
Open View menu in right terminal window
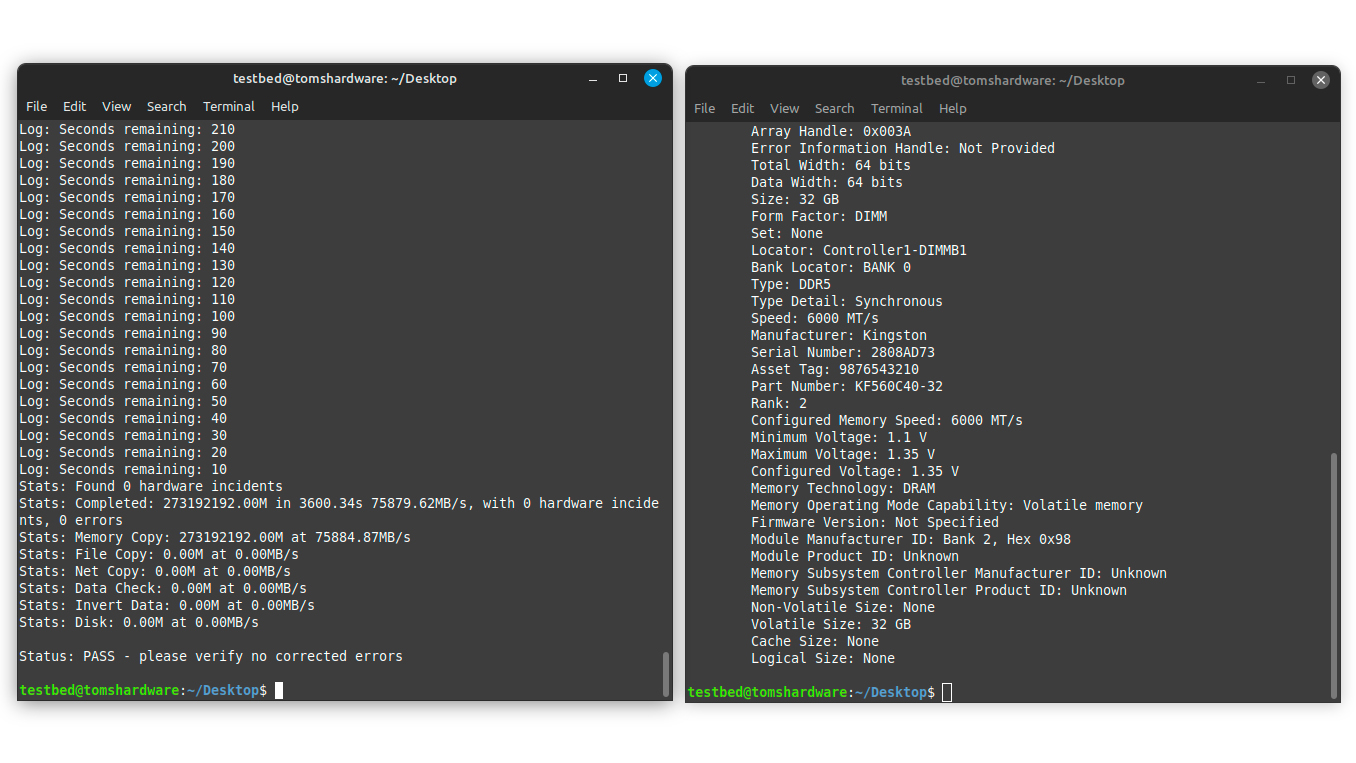[784, 108]
